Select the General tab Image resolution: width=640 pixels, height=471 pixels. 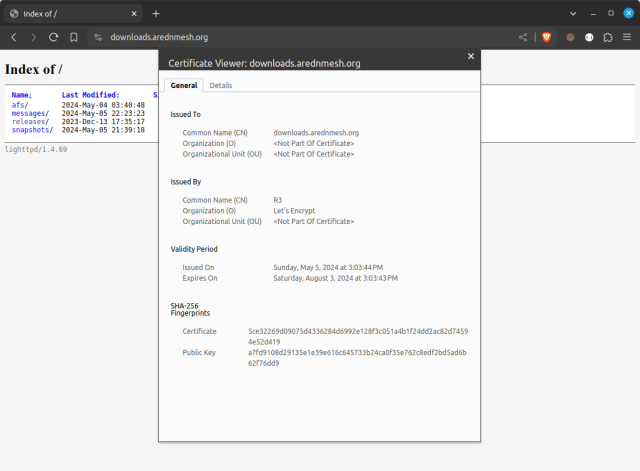pyautogui.click(x=184, y=85)
